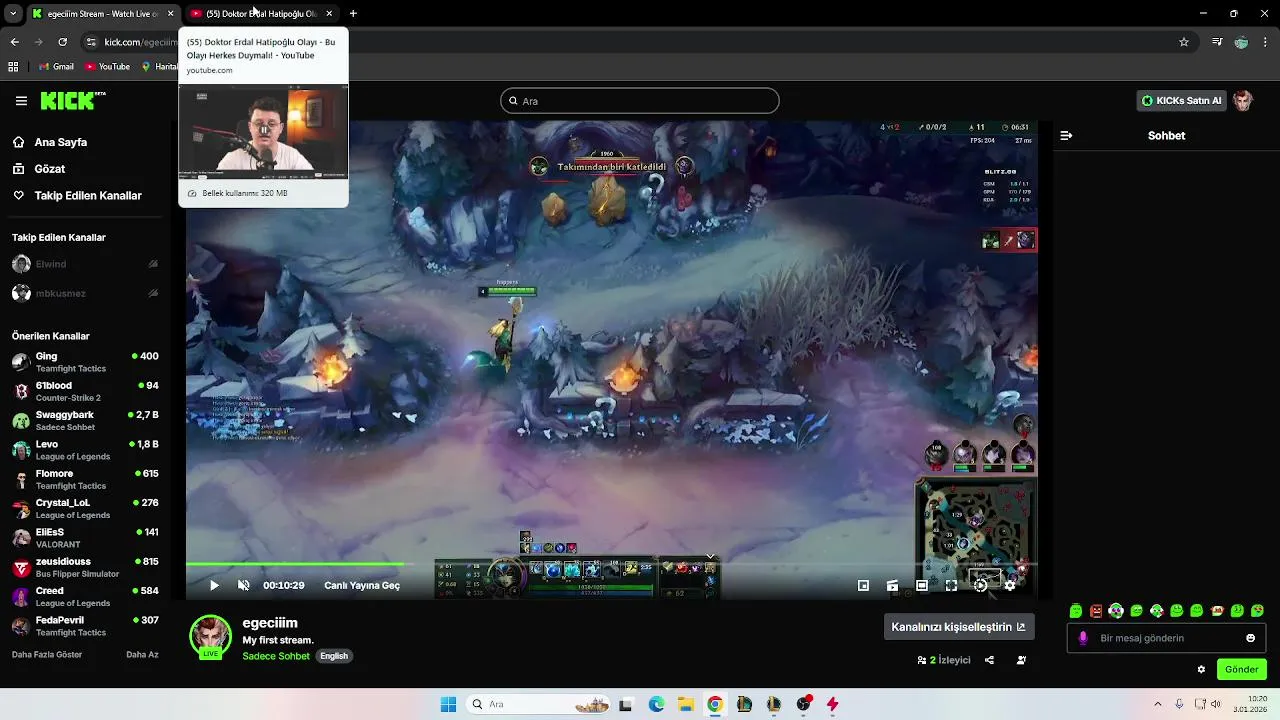
Task: Switch to the Doktor Erdal Hatipoğlu YouTube tab
Action: (x=260, y=14)
